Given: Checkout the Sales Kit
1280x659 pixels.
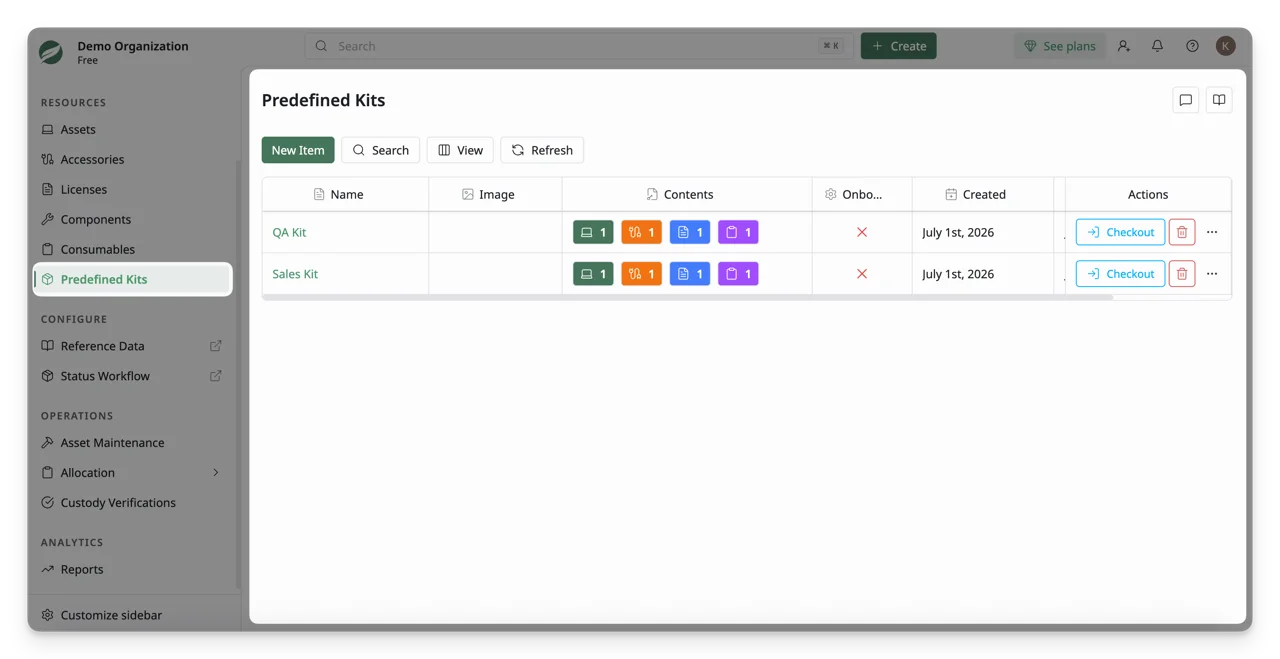Looking at the screenshot, I should (1120, 274).
